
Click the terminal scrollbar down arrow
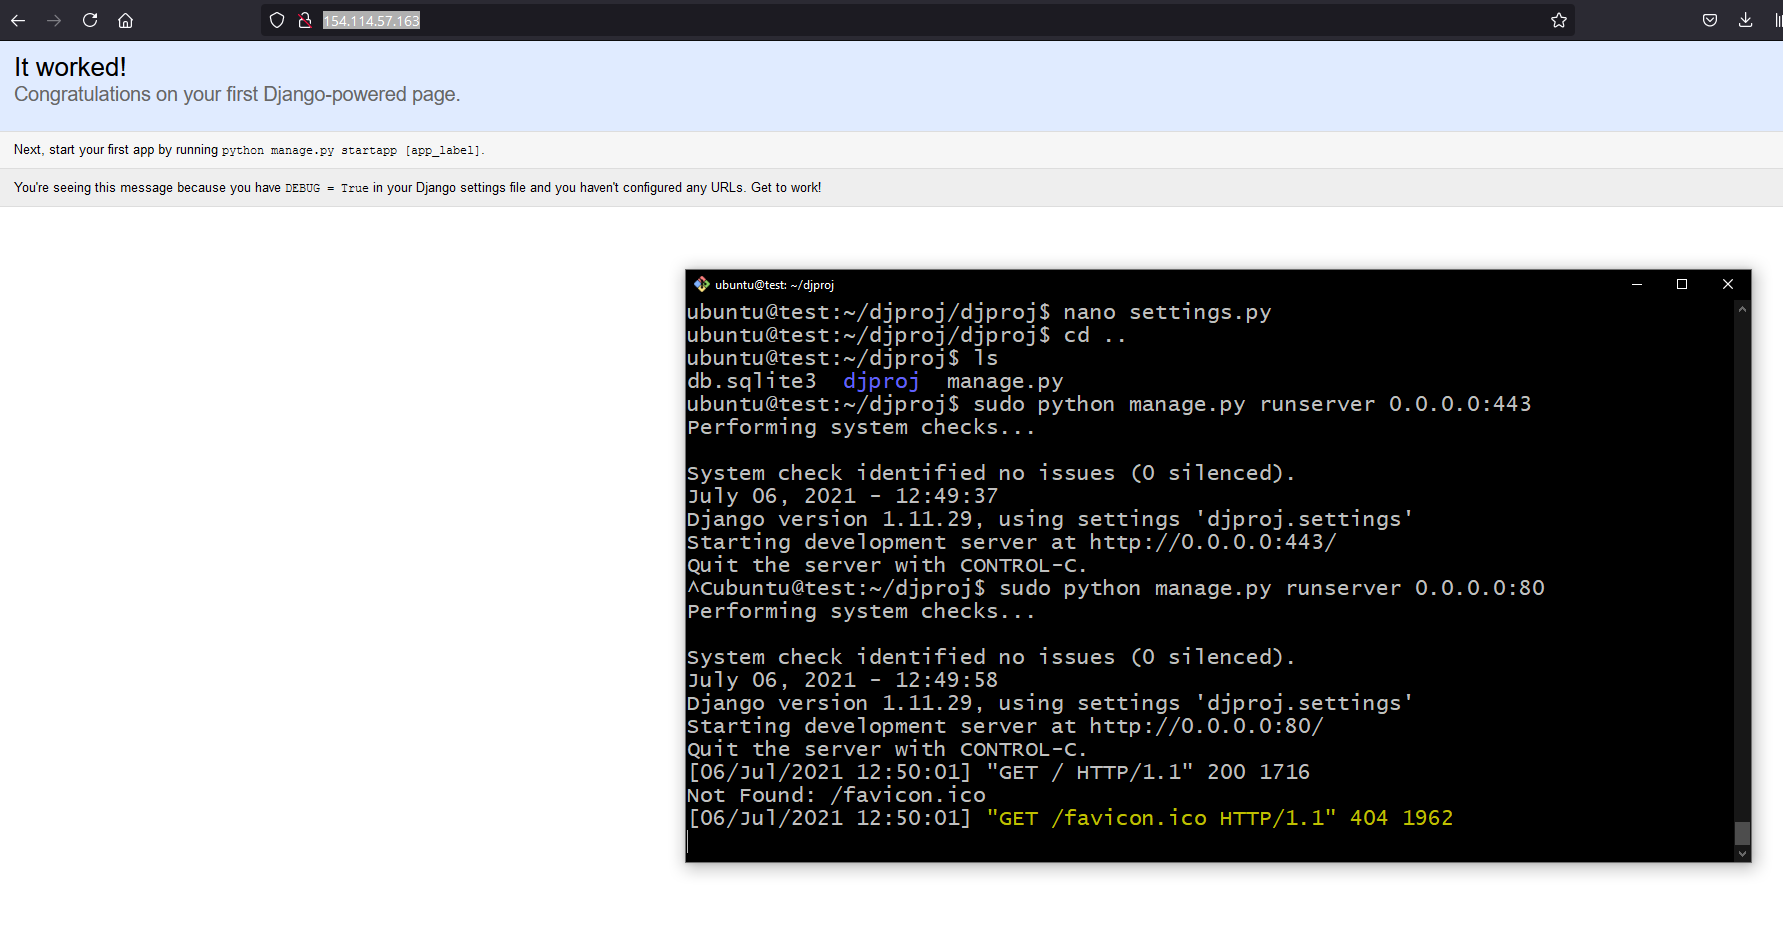(1742, 854)
